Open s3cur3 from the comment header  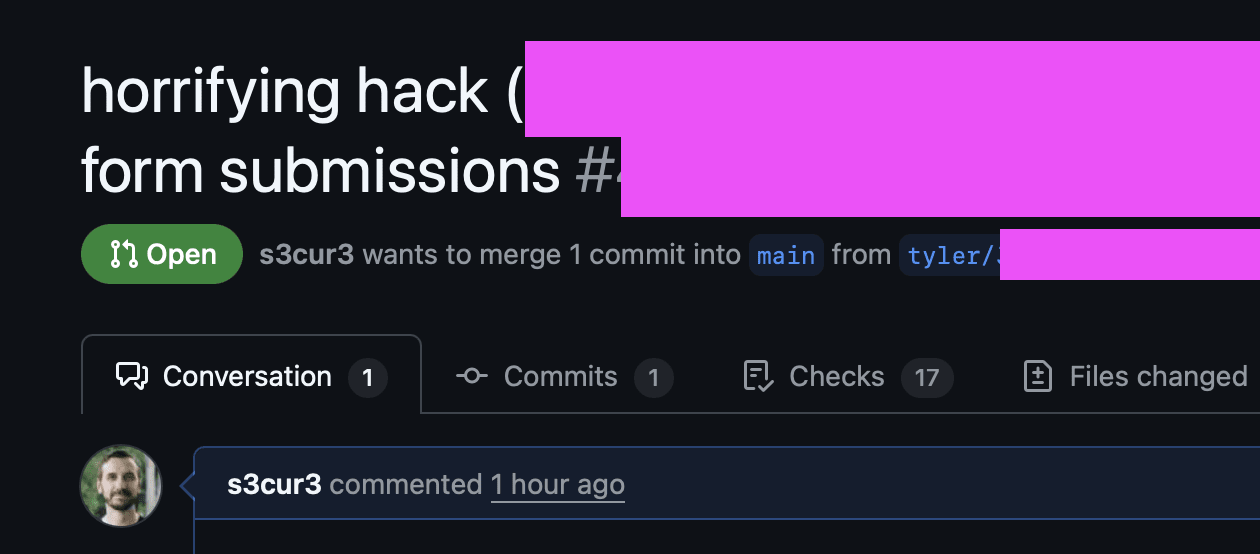275,485
